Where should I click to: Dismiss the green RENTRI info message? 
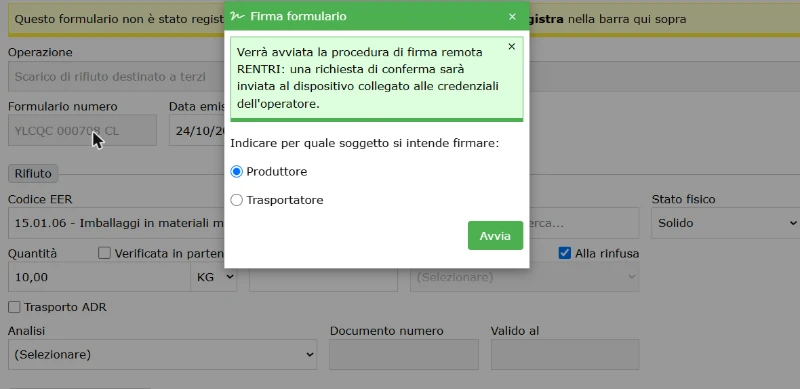[512, 46]
